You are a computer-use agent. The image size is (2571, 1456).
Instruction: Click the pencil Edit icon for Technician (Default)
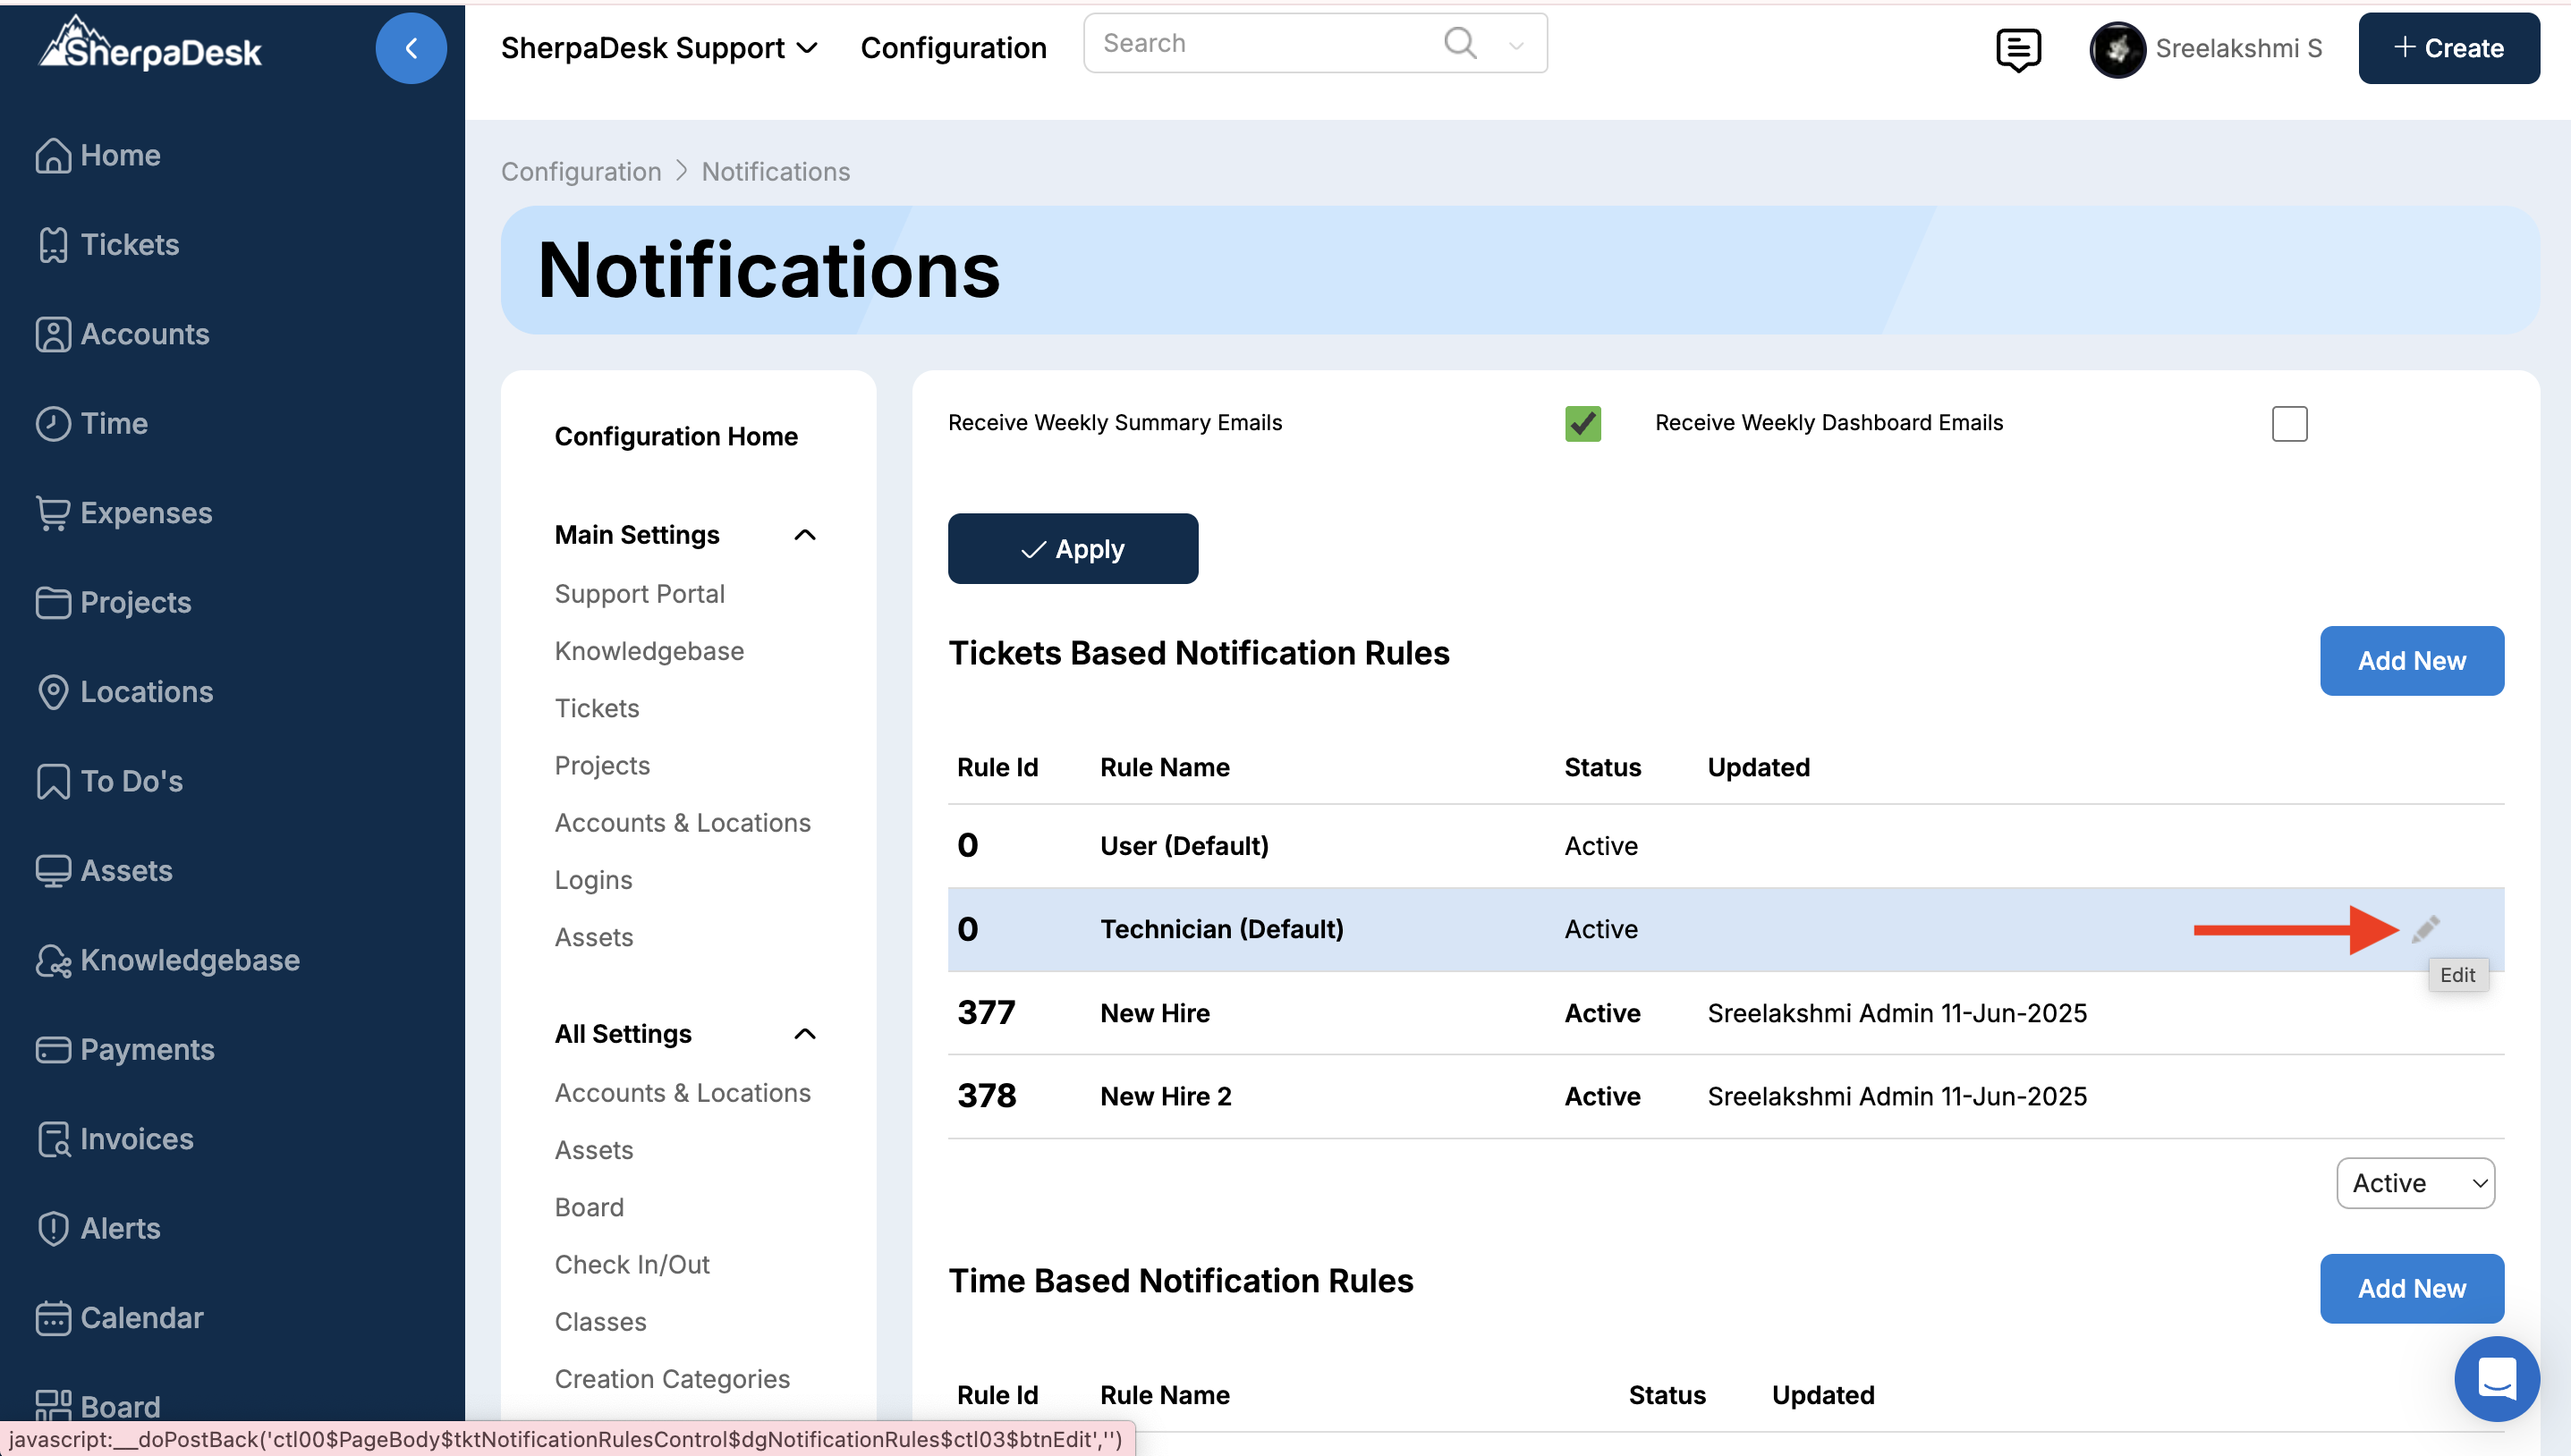point(2425,929)
